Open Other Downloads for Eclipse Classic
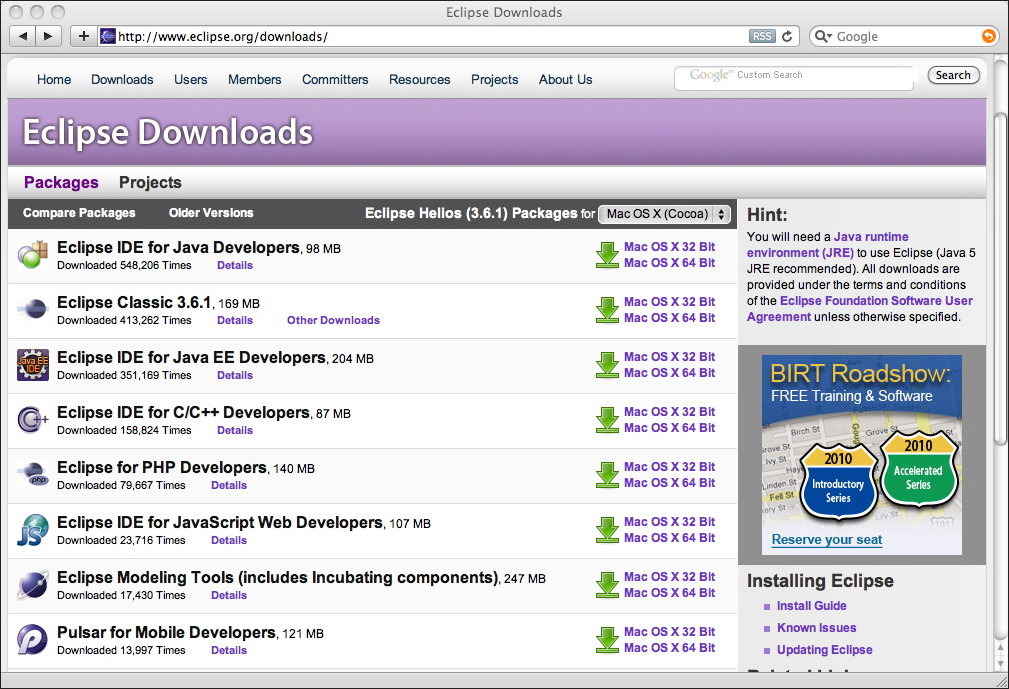 coord(333,320)
